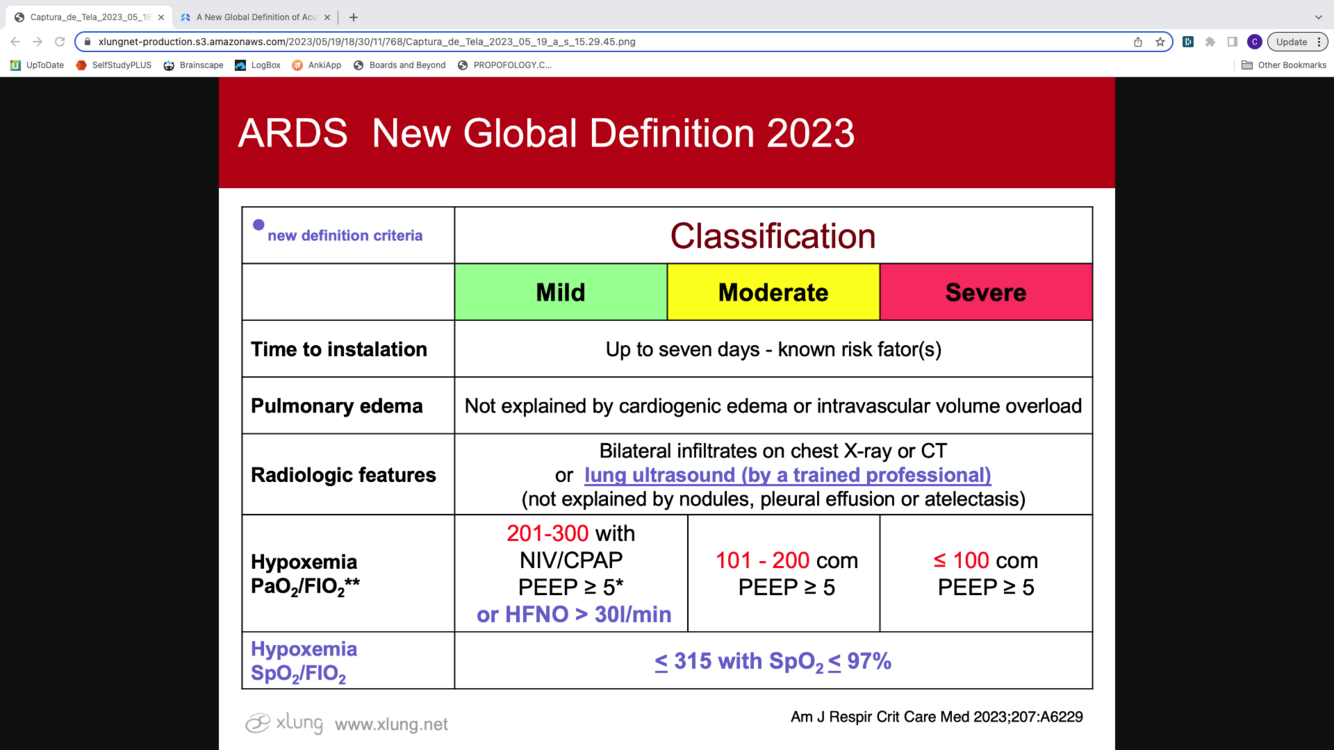Viewport: 1334px width, 750px height.
Task: Click 'Not explained by cardiogenic edema' cell
Action: 773,406
